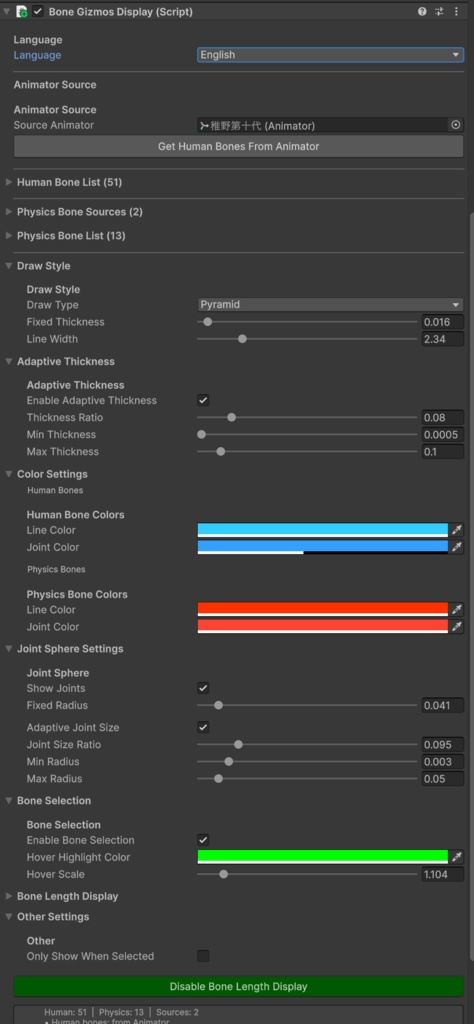Image resolution: width=474 pixels, height=1024 pixels.
Task: Click Min Thickness value field 0.0005
Action: 443,434
